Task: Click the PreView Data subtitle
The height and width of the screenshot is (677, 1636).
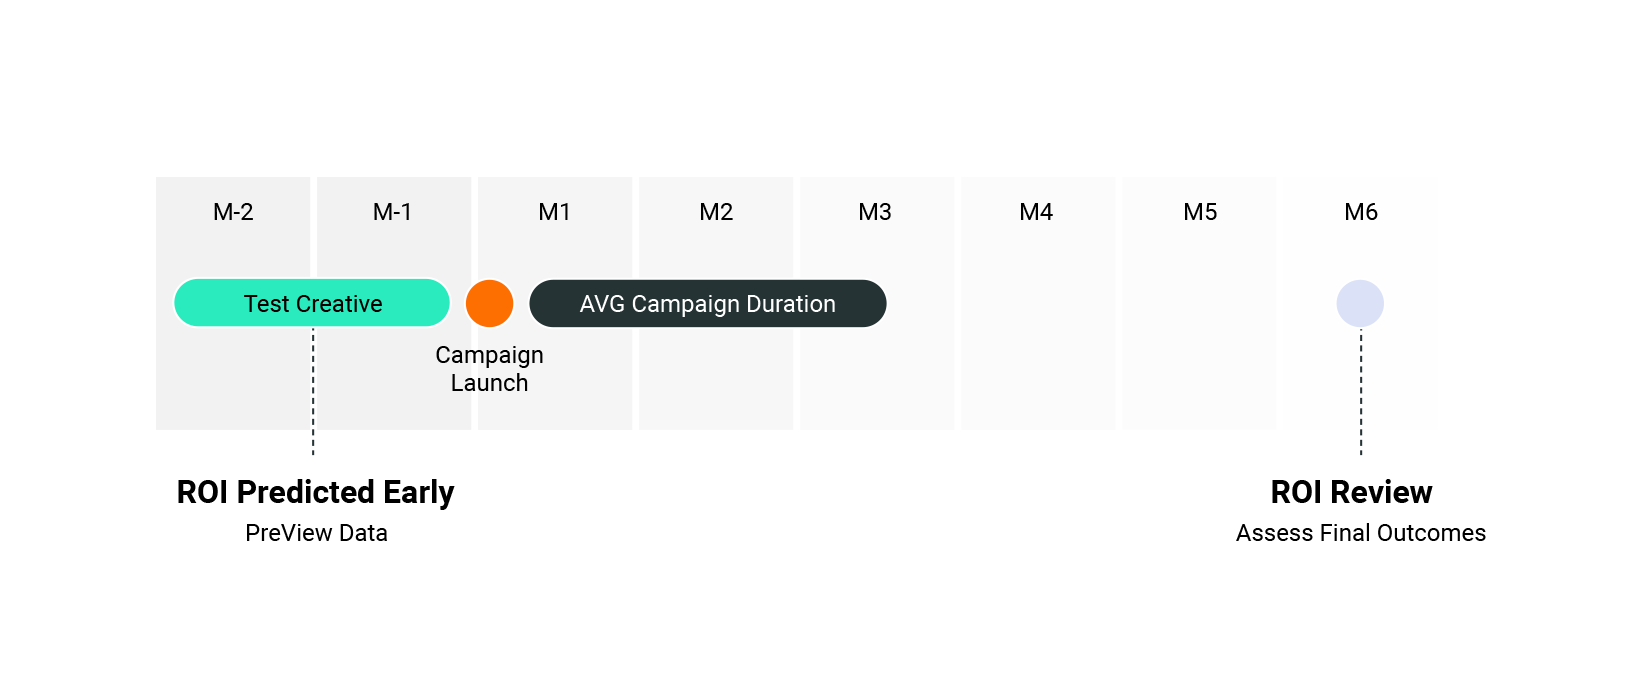Action: [x=316, y=533]
